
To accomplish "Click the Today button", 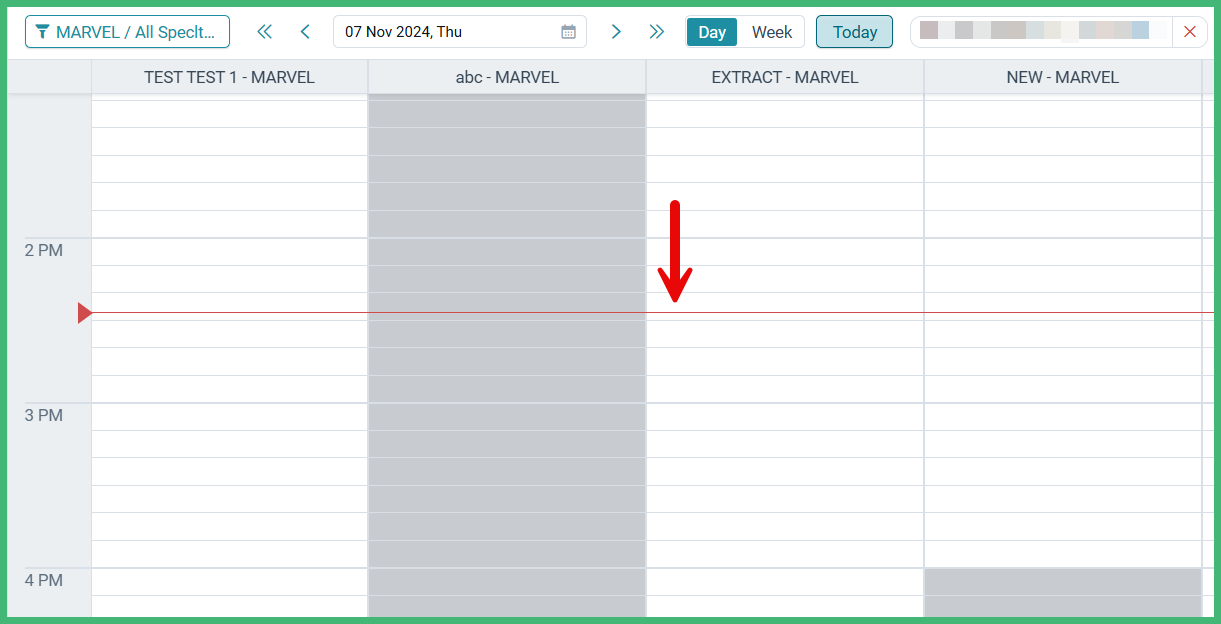I will (x=854, y=31).
